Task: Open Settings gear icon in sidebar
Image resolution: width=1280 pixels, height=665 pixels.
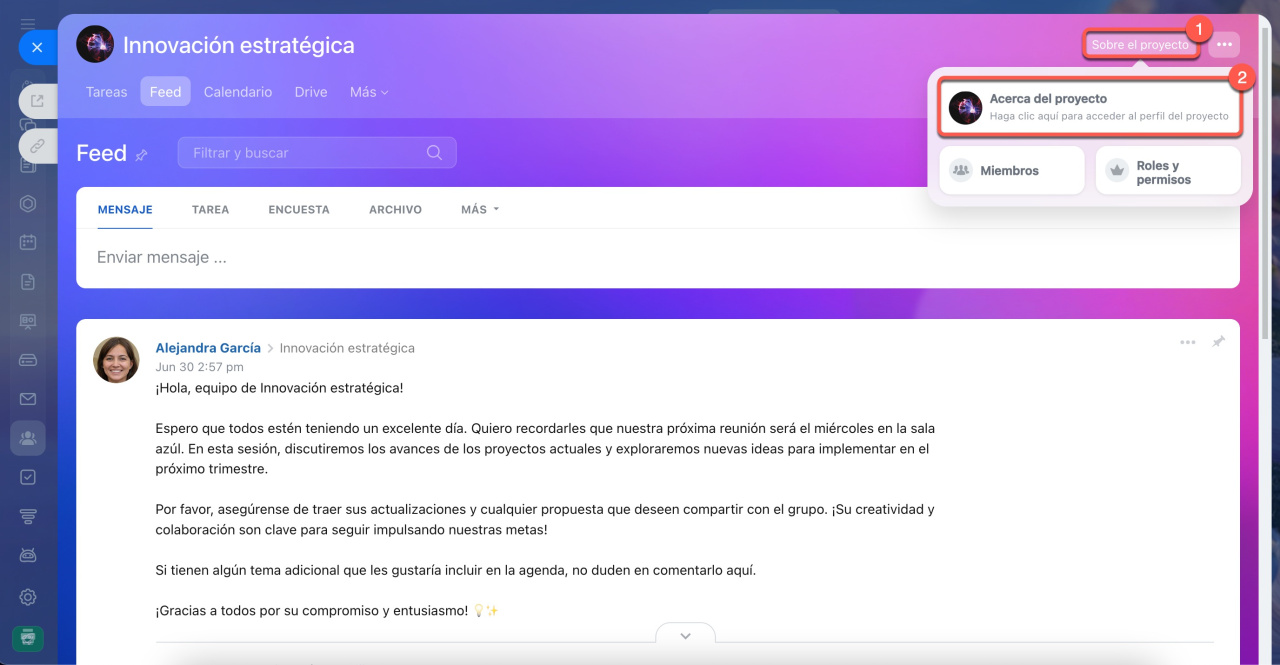Action: point(28,597)
